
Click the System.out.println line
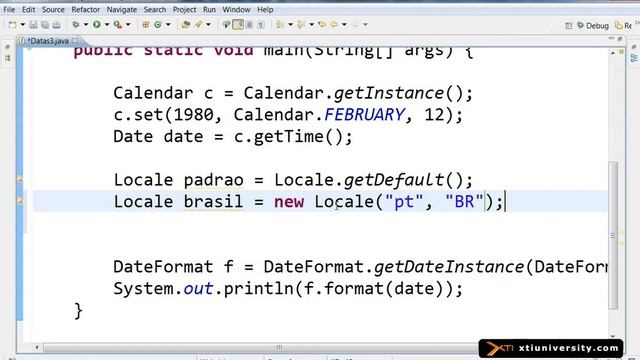coord(288,289)
